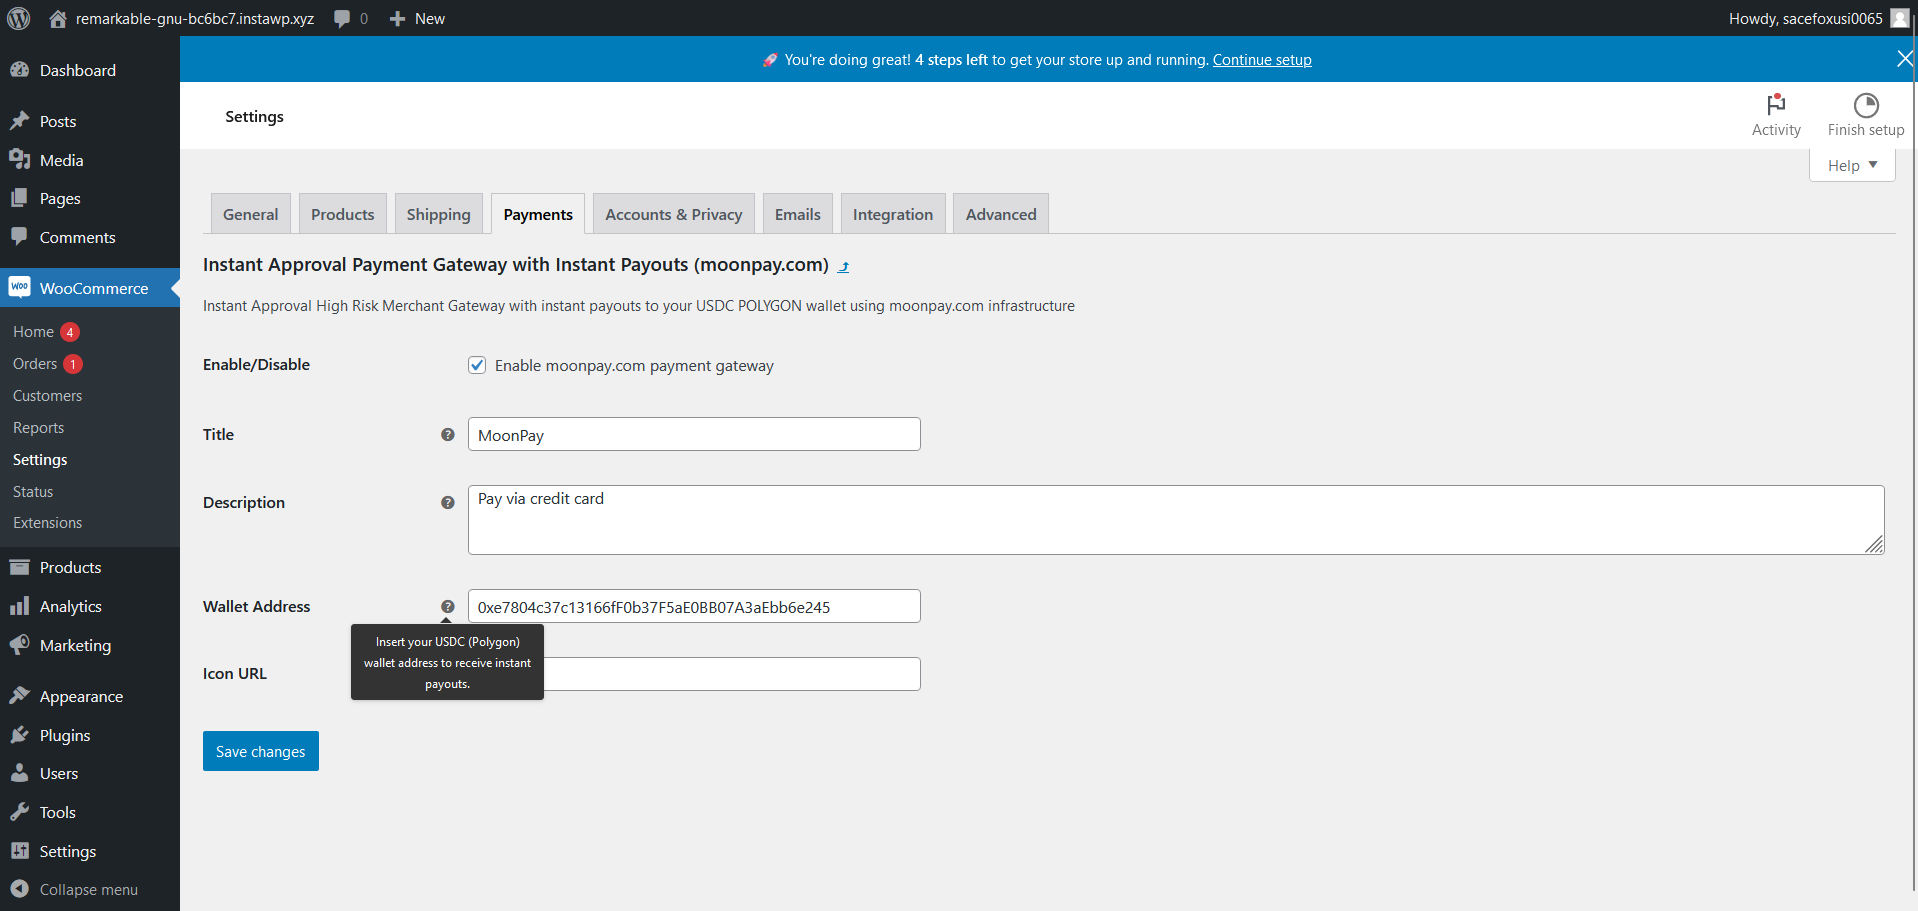The width and height of the screenshot is (1918, 911).
Task: Click the site name remarkable-gnu-bc6bc7.instawp.xyz
Action: click(x=195, y=18)
